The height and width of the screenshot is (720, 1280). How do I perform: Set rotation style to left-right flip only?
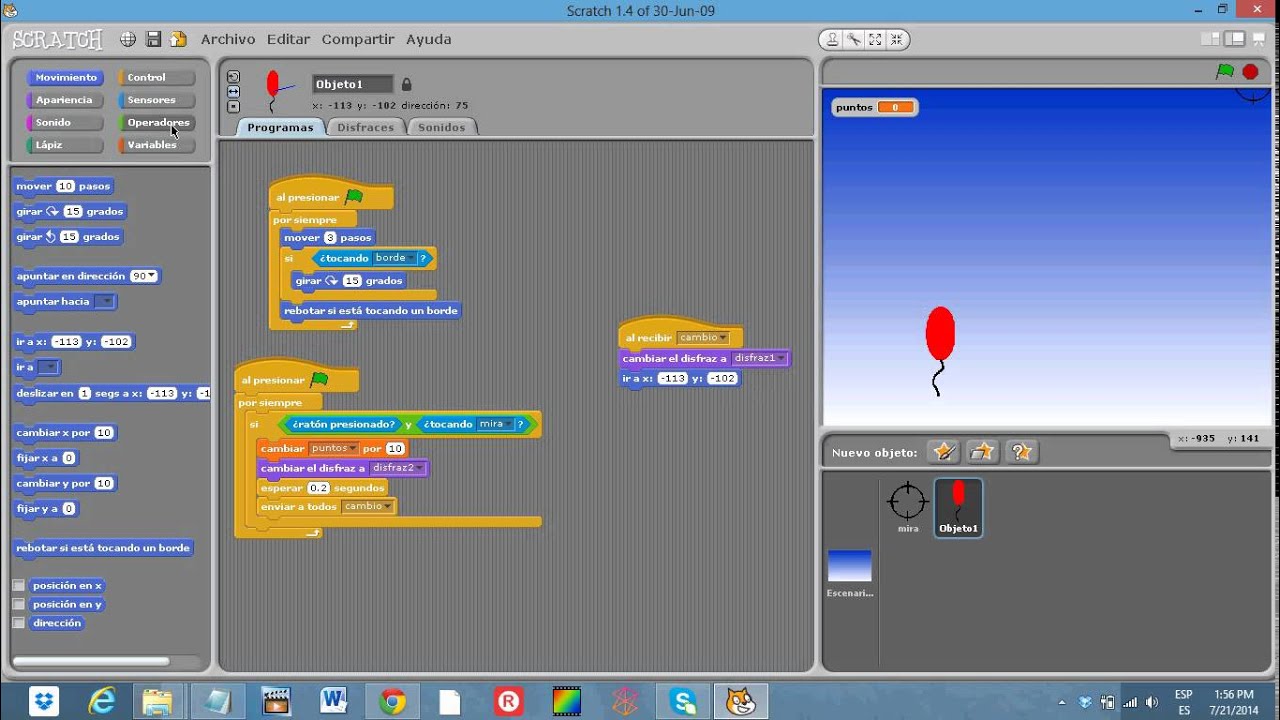(233, 91)
